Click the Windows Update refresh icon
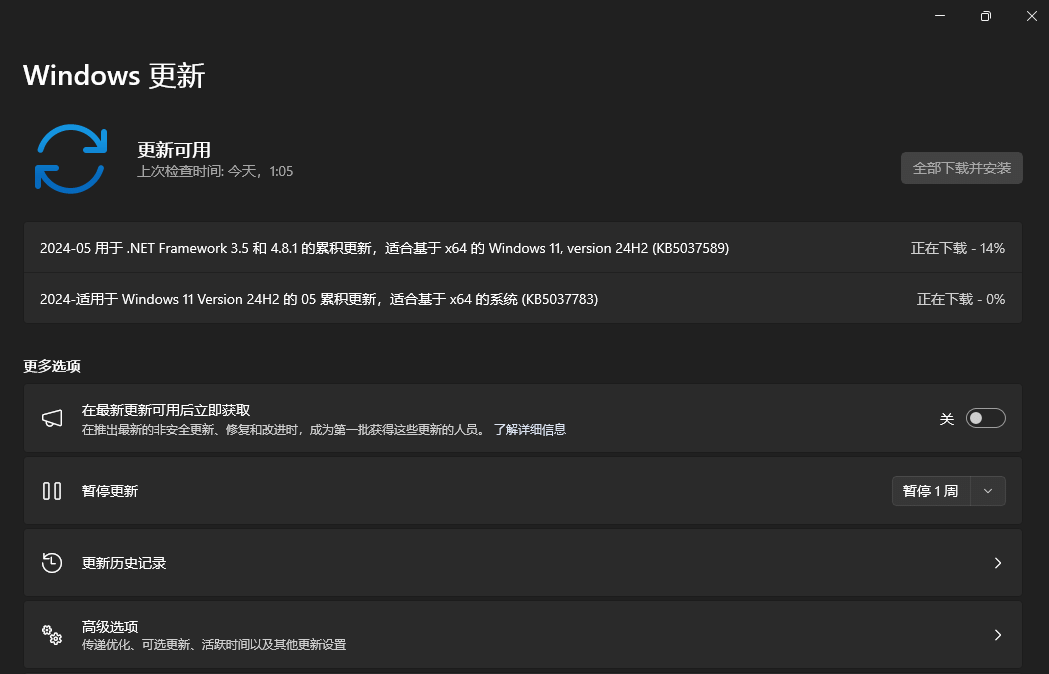Screen dimensions: 1049x674 click(x=70, y=158)
